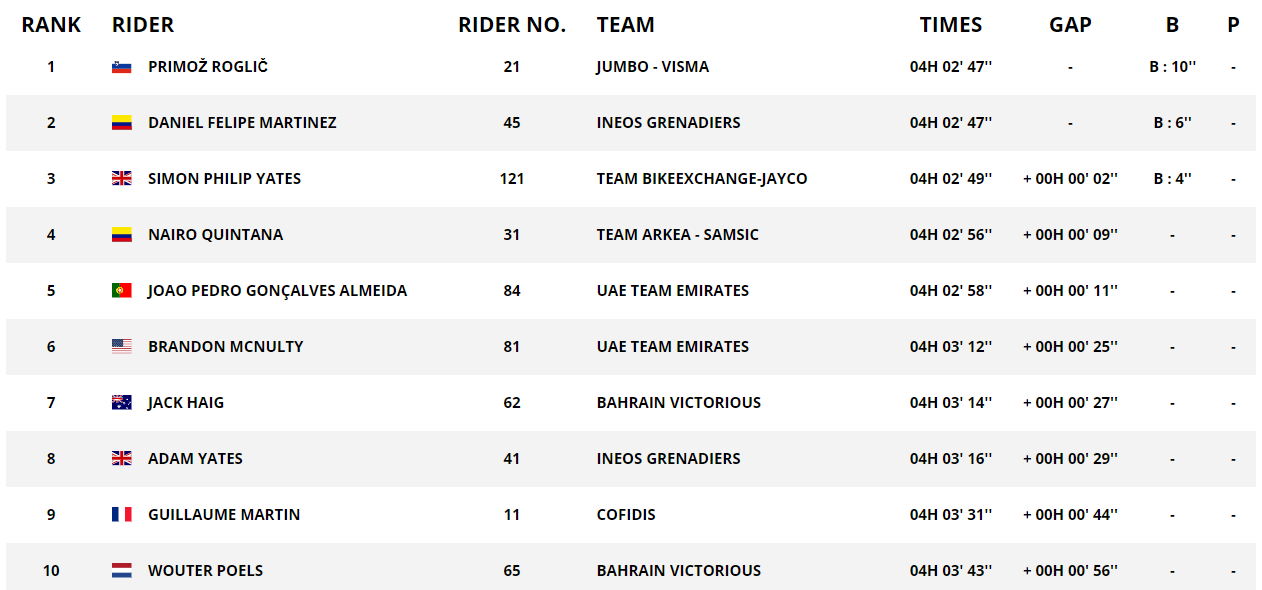
Task: Click the RANK column header
Action: [51, 25]
